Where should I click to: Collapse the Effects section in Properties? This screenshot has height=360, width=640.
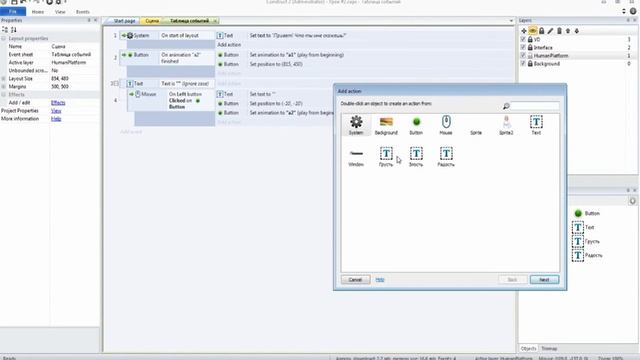[x=4, y=94]
